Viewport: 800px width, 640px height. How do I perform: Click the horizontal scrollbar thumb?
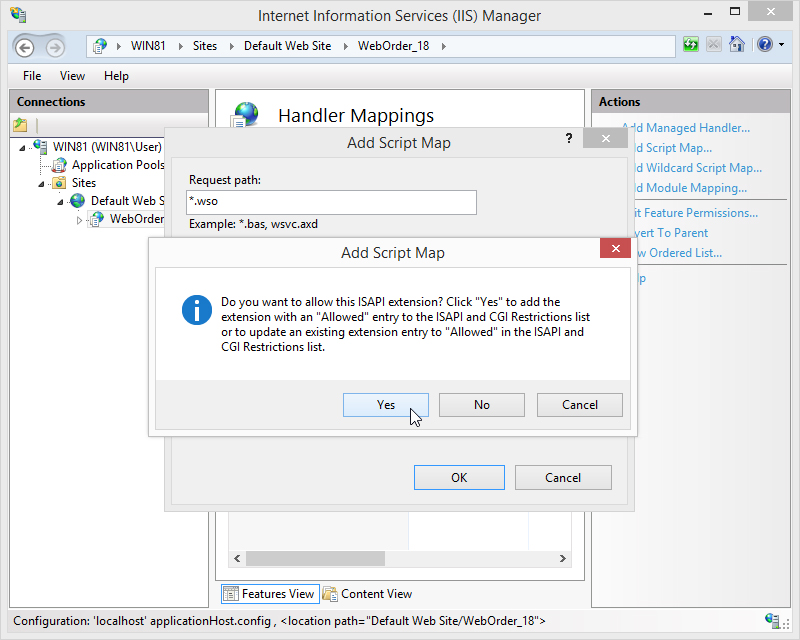click(x=315, y=558)
